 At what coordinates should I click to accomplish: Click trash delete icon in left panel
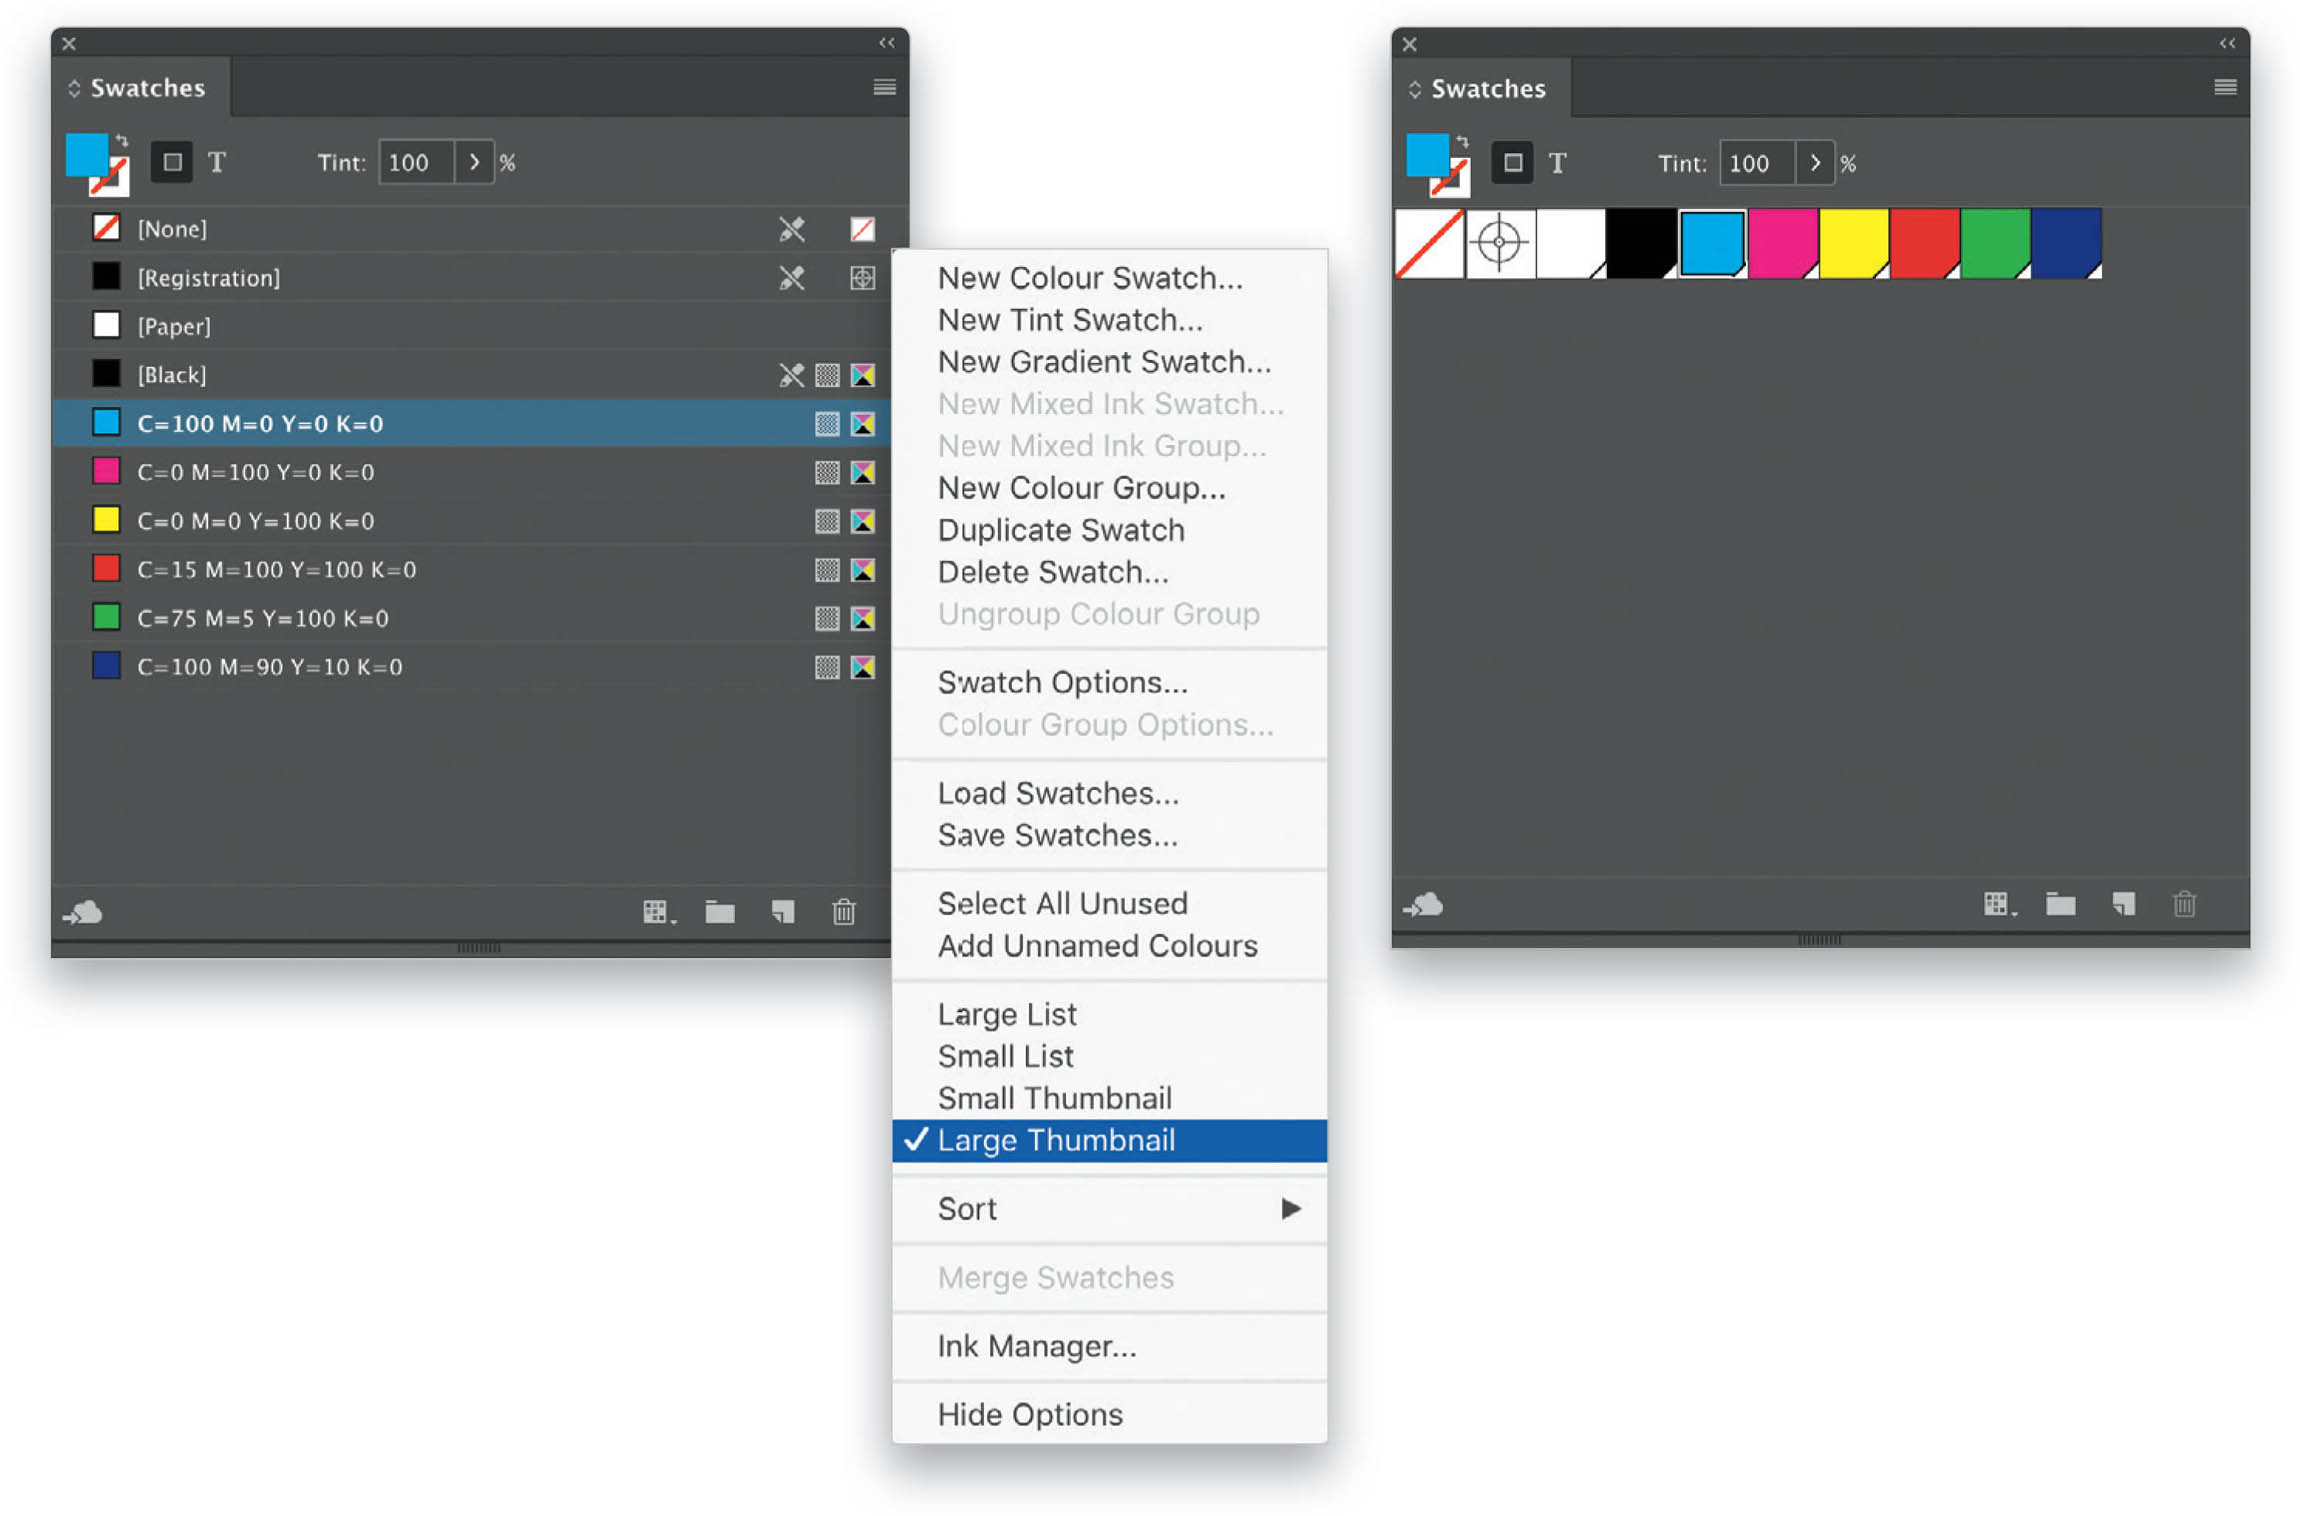[x=844, y=912]
